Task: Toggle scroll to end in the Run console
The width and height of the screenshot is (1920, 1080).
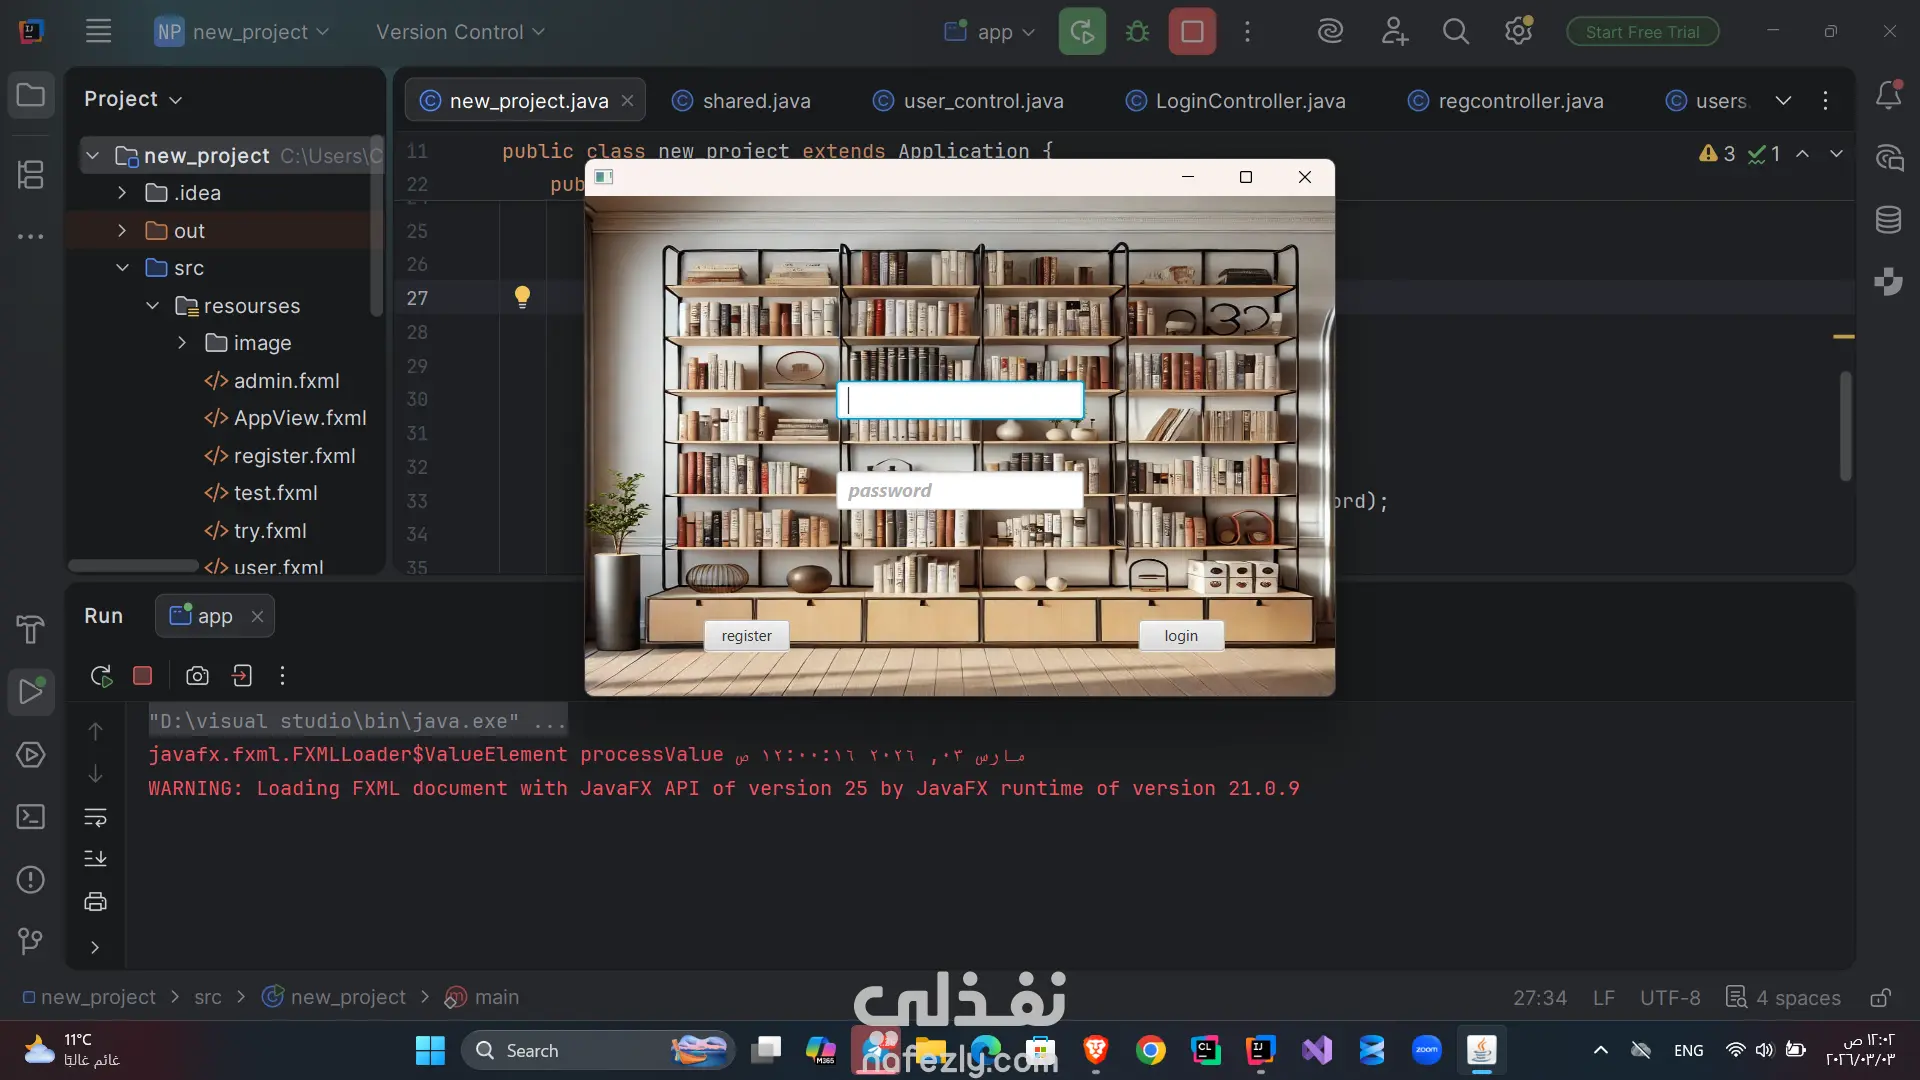Action: (95, 859)
